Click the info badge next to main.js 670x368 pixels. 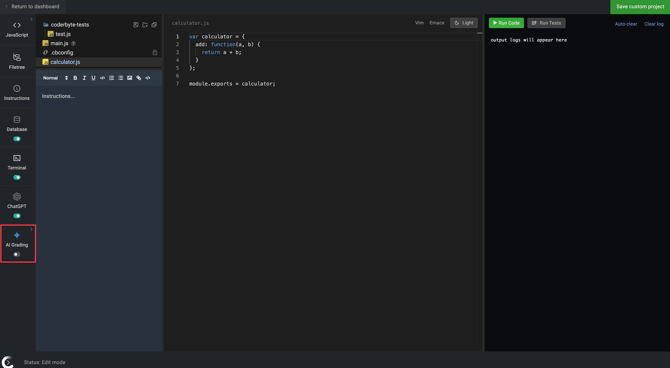pos(73,44)
